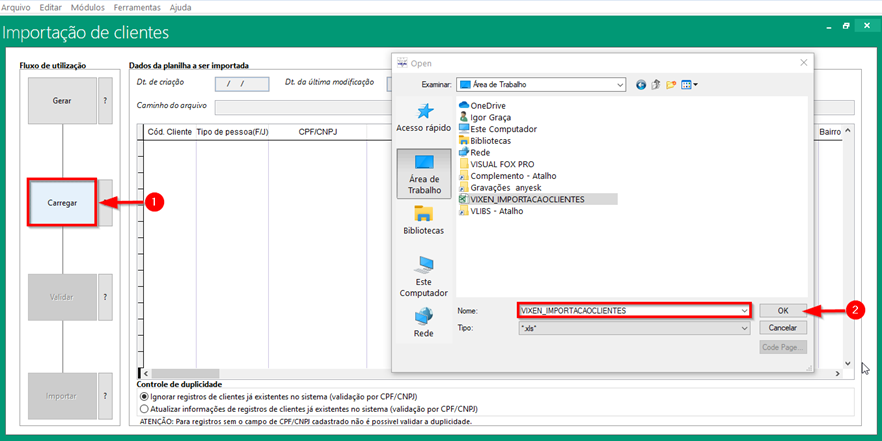This screenshot has height=441, width=882.
Task: Select Atualizar informações de registros radio option
Action: (144, 408)
